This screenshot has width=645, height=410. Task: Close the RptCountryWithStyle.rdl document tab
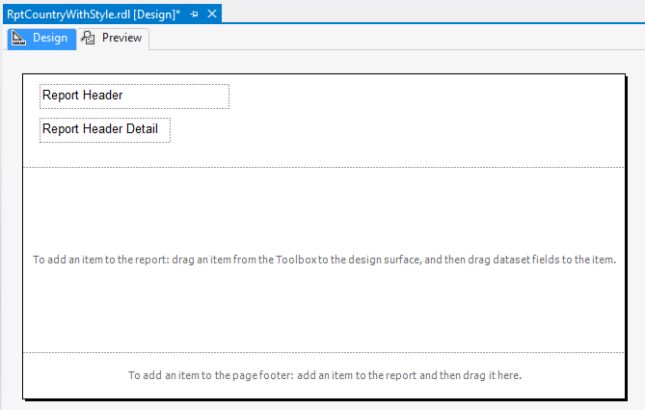pos(212,14)
